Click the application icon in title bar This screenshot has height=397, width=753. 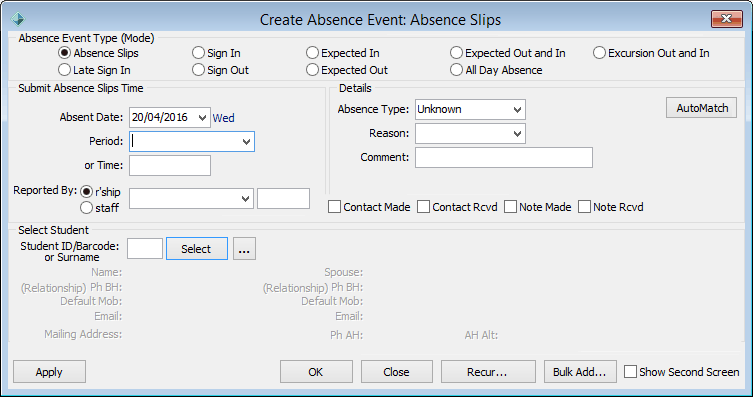[18, 19]
